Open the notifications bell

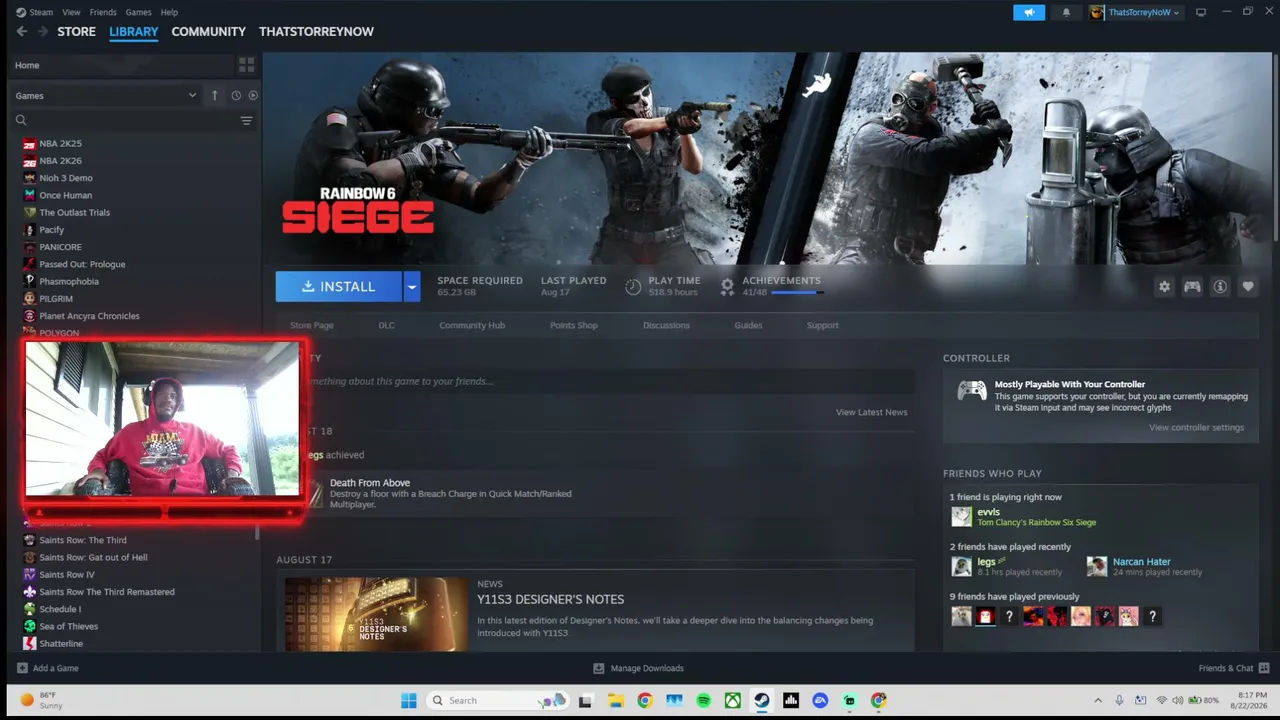point(1066,12)
